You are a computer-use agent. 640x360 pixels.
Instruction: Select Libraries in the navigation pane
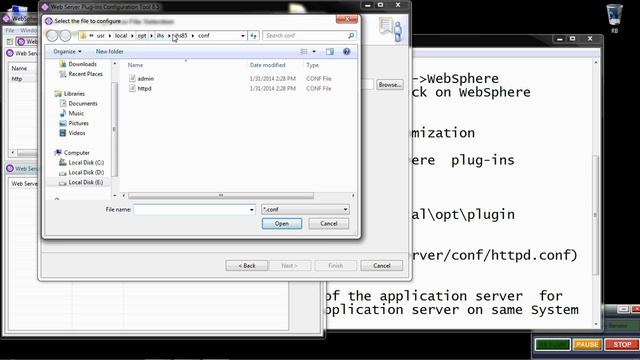74,93
